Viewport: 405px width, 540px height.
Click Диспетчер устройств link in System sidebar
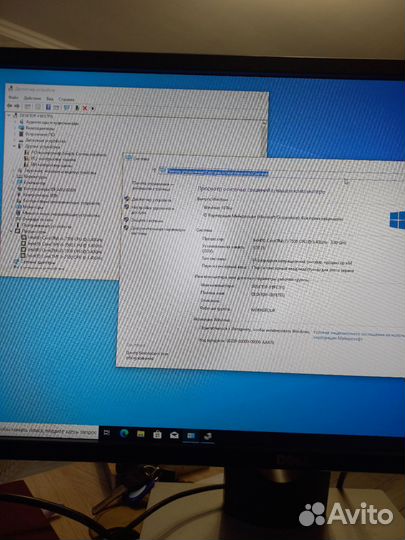pos(152,200)
